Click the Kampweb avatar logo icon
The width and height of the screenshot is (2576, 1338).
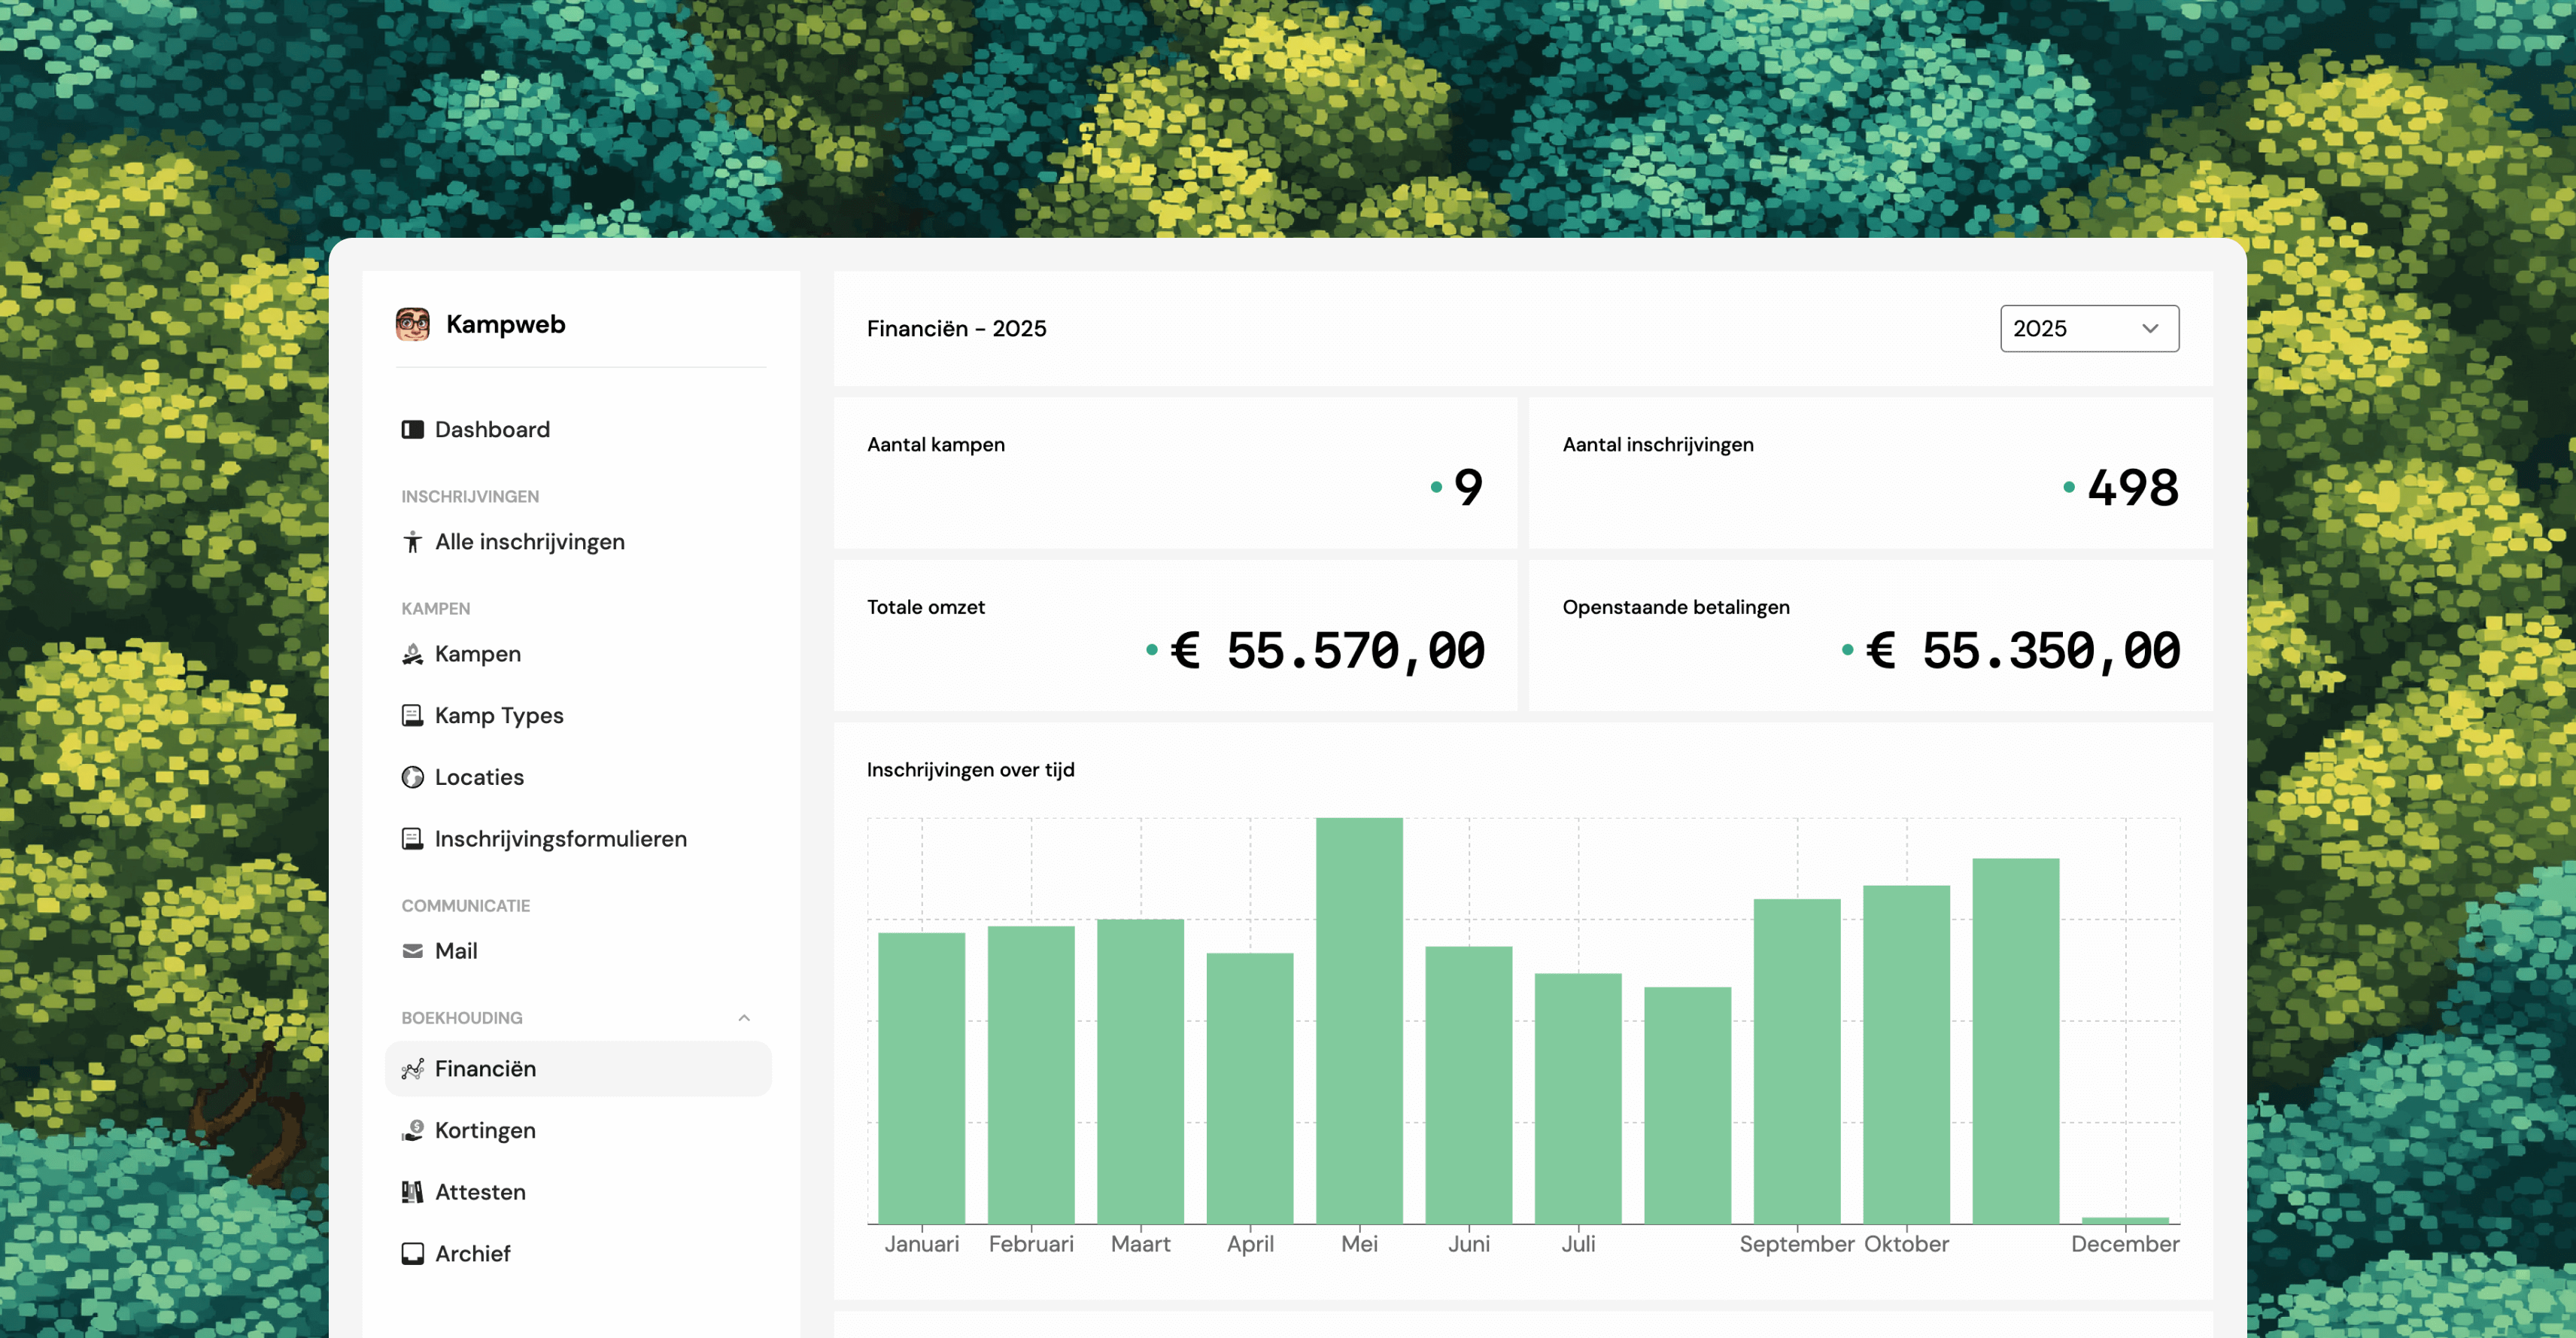click(x=412, y=324)
